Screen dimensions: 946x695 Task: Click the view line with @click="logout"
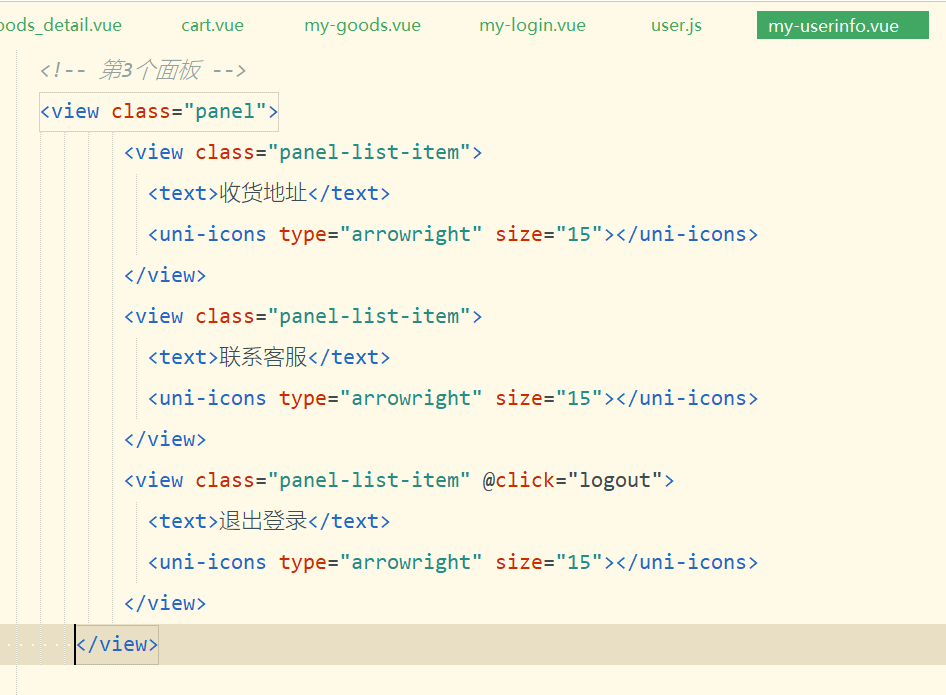pos(399,480)
